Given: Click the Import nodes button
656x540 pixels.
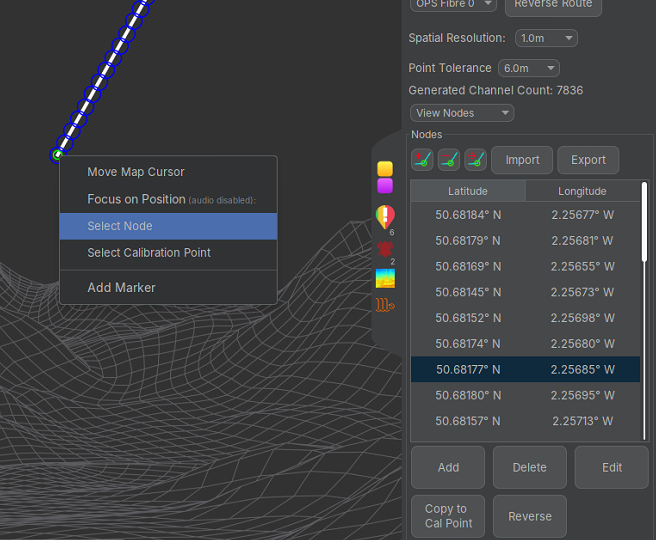Looking at the screenshot, I should pyautogui.click(x=522, y=160).
